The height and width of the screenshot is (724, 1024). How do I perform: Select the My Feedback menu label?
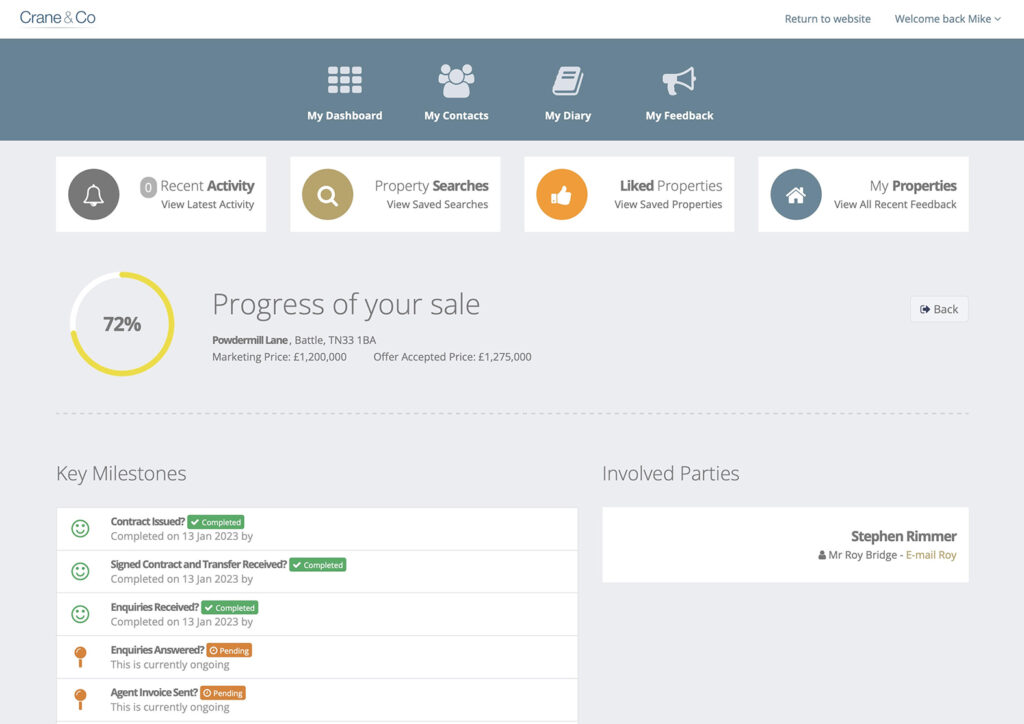click(679, 116)
